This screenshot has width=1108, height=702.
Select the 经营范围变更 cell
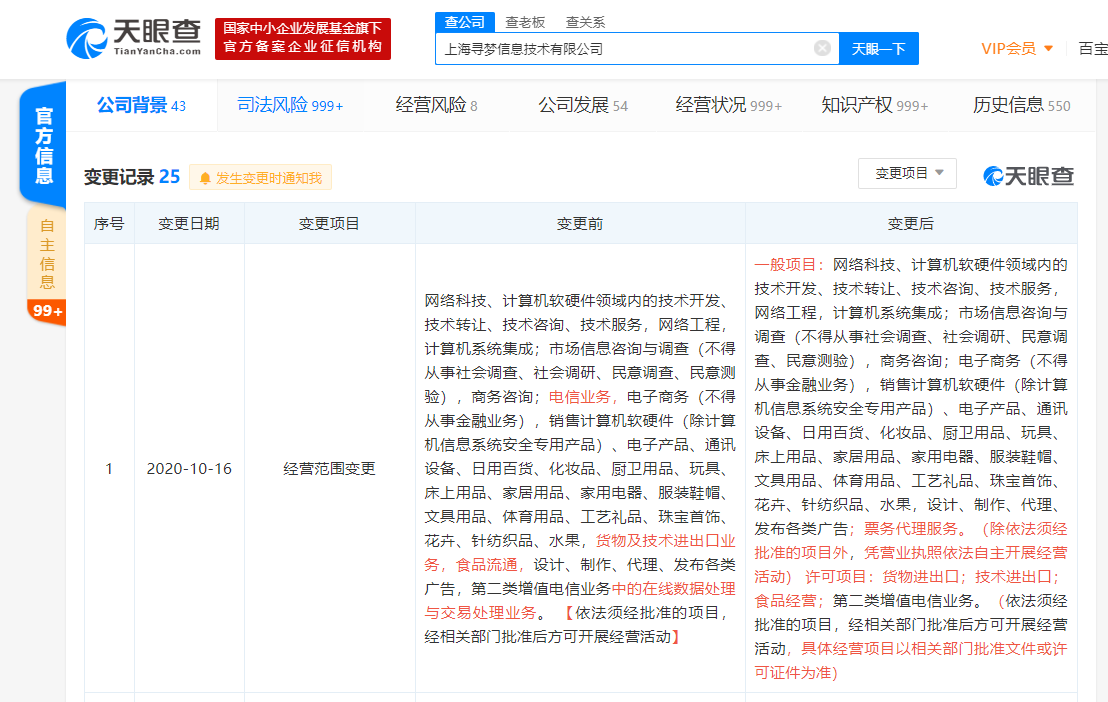[329, 469]
